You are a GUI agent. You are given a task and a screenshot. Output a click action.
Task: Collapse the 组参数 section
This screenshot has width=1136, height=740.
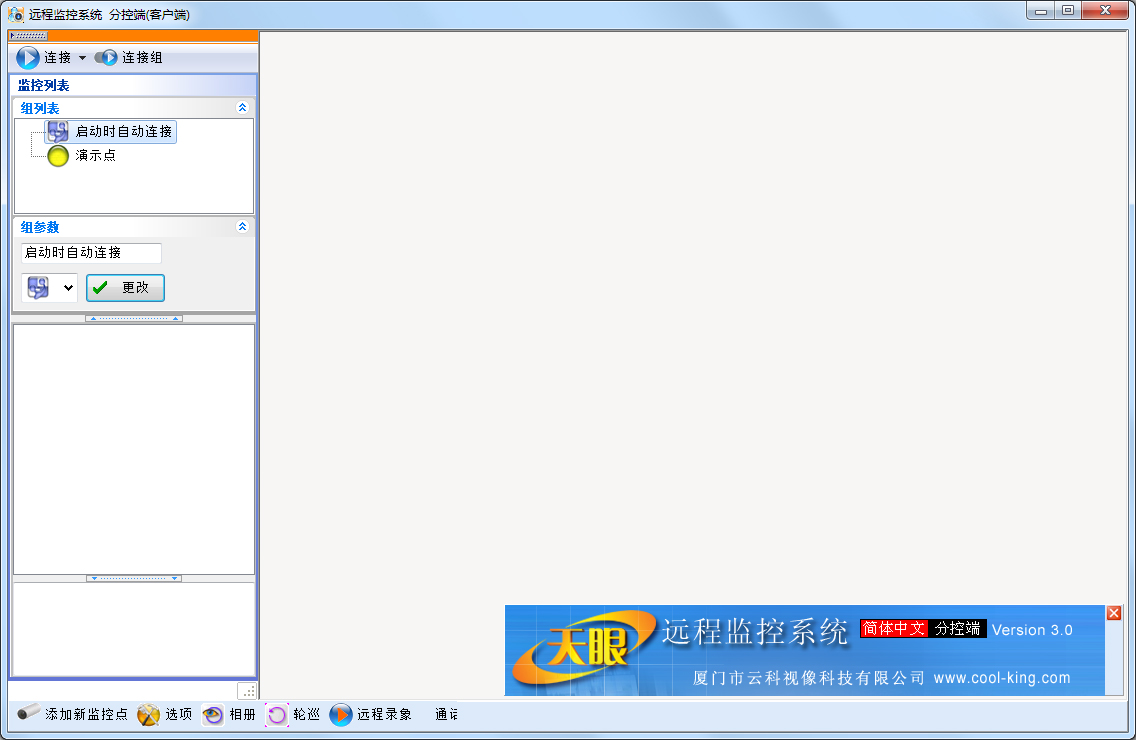(x=241, y=227)
